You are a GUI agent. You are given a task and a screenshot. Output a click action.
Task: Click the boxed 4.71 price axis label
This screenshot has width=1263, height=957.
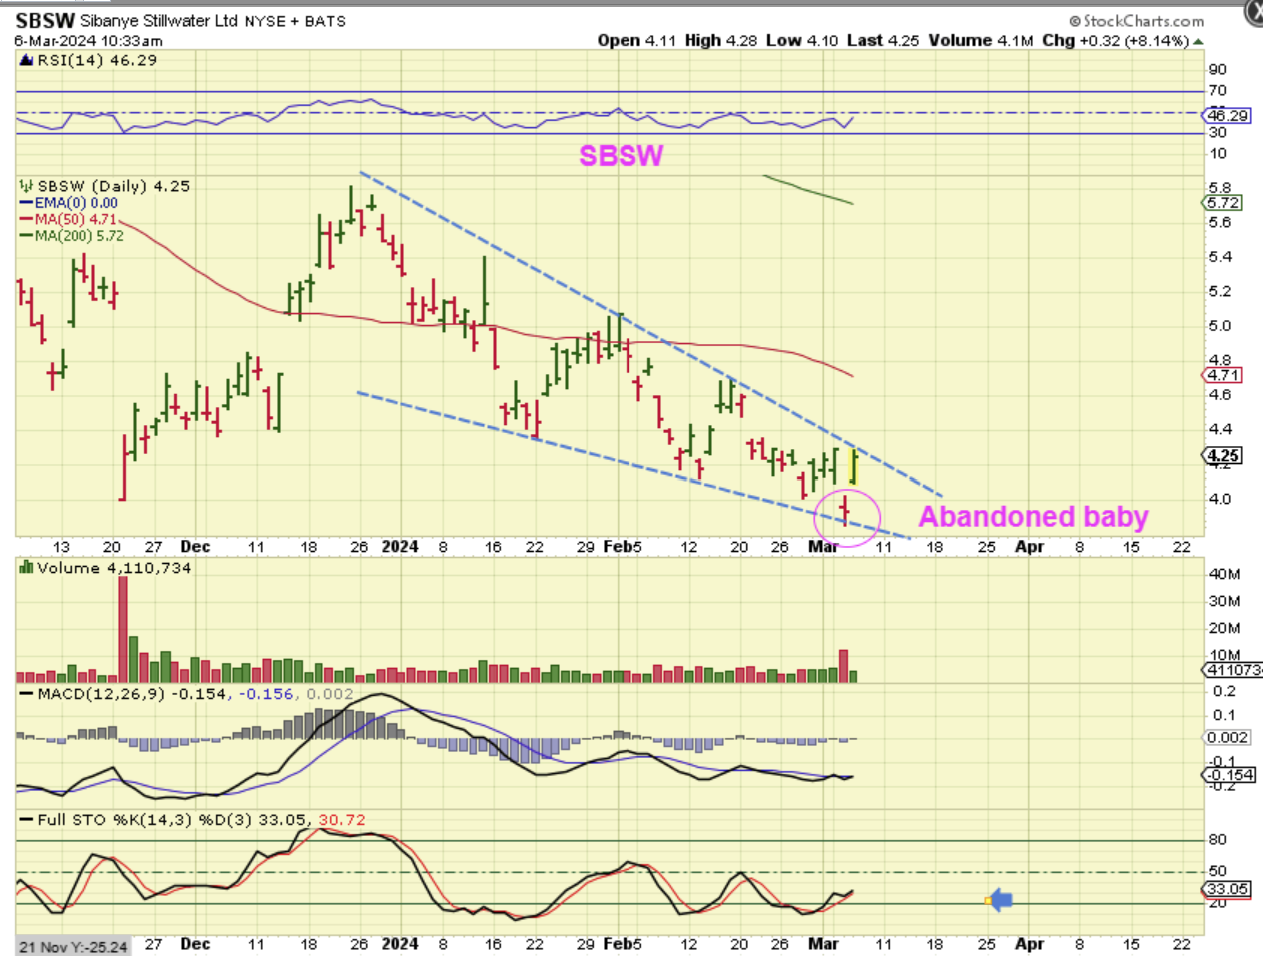click(x=1223, y=375)
